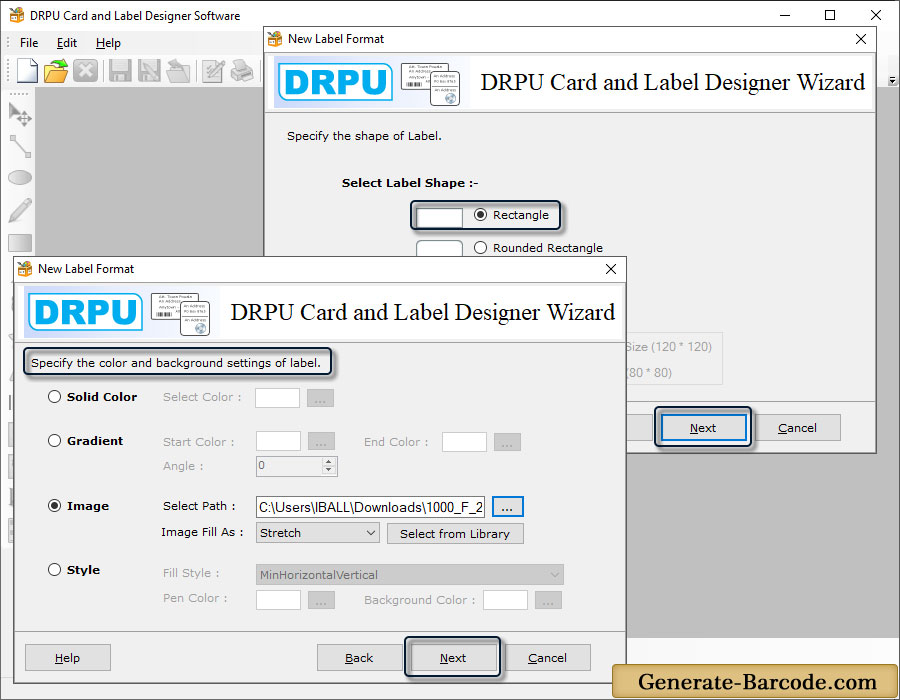Screen dimensions: 900x700
Task: Click the toolbar overflow arrow at right edge
Action: [x=892, y=81]
